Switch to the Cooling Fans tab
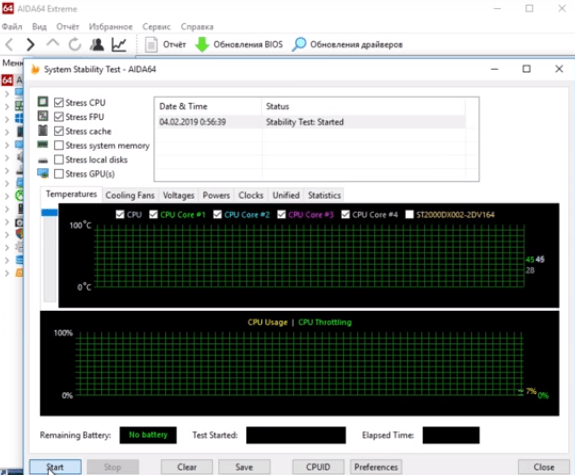 tap(130, 195)
